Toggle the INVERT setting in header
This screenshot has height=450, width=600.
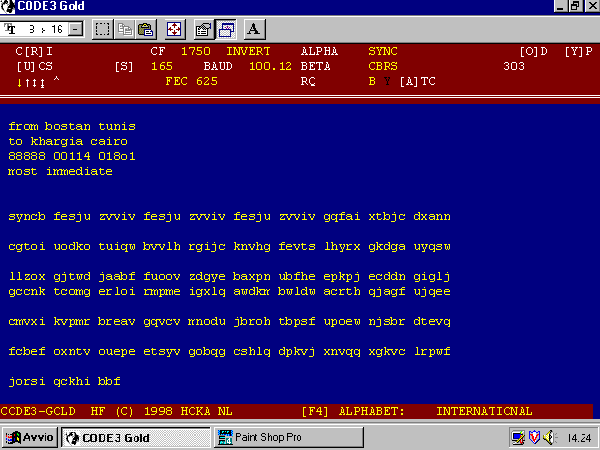[x=249, y=50]
